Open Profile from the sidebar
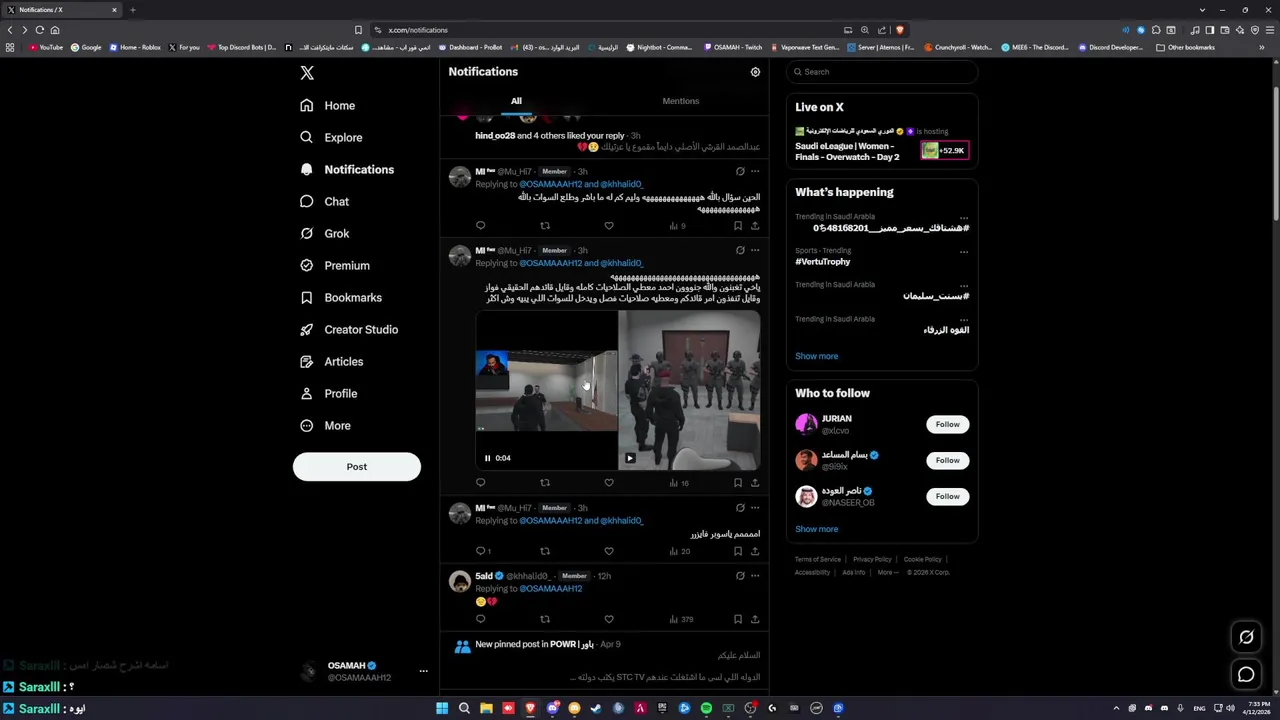 [328, 393]
